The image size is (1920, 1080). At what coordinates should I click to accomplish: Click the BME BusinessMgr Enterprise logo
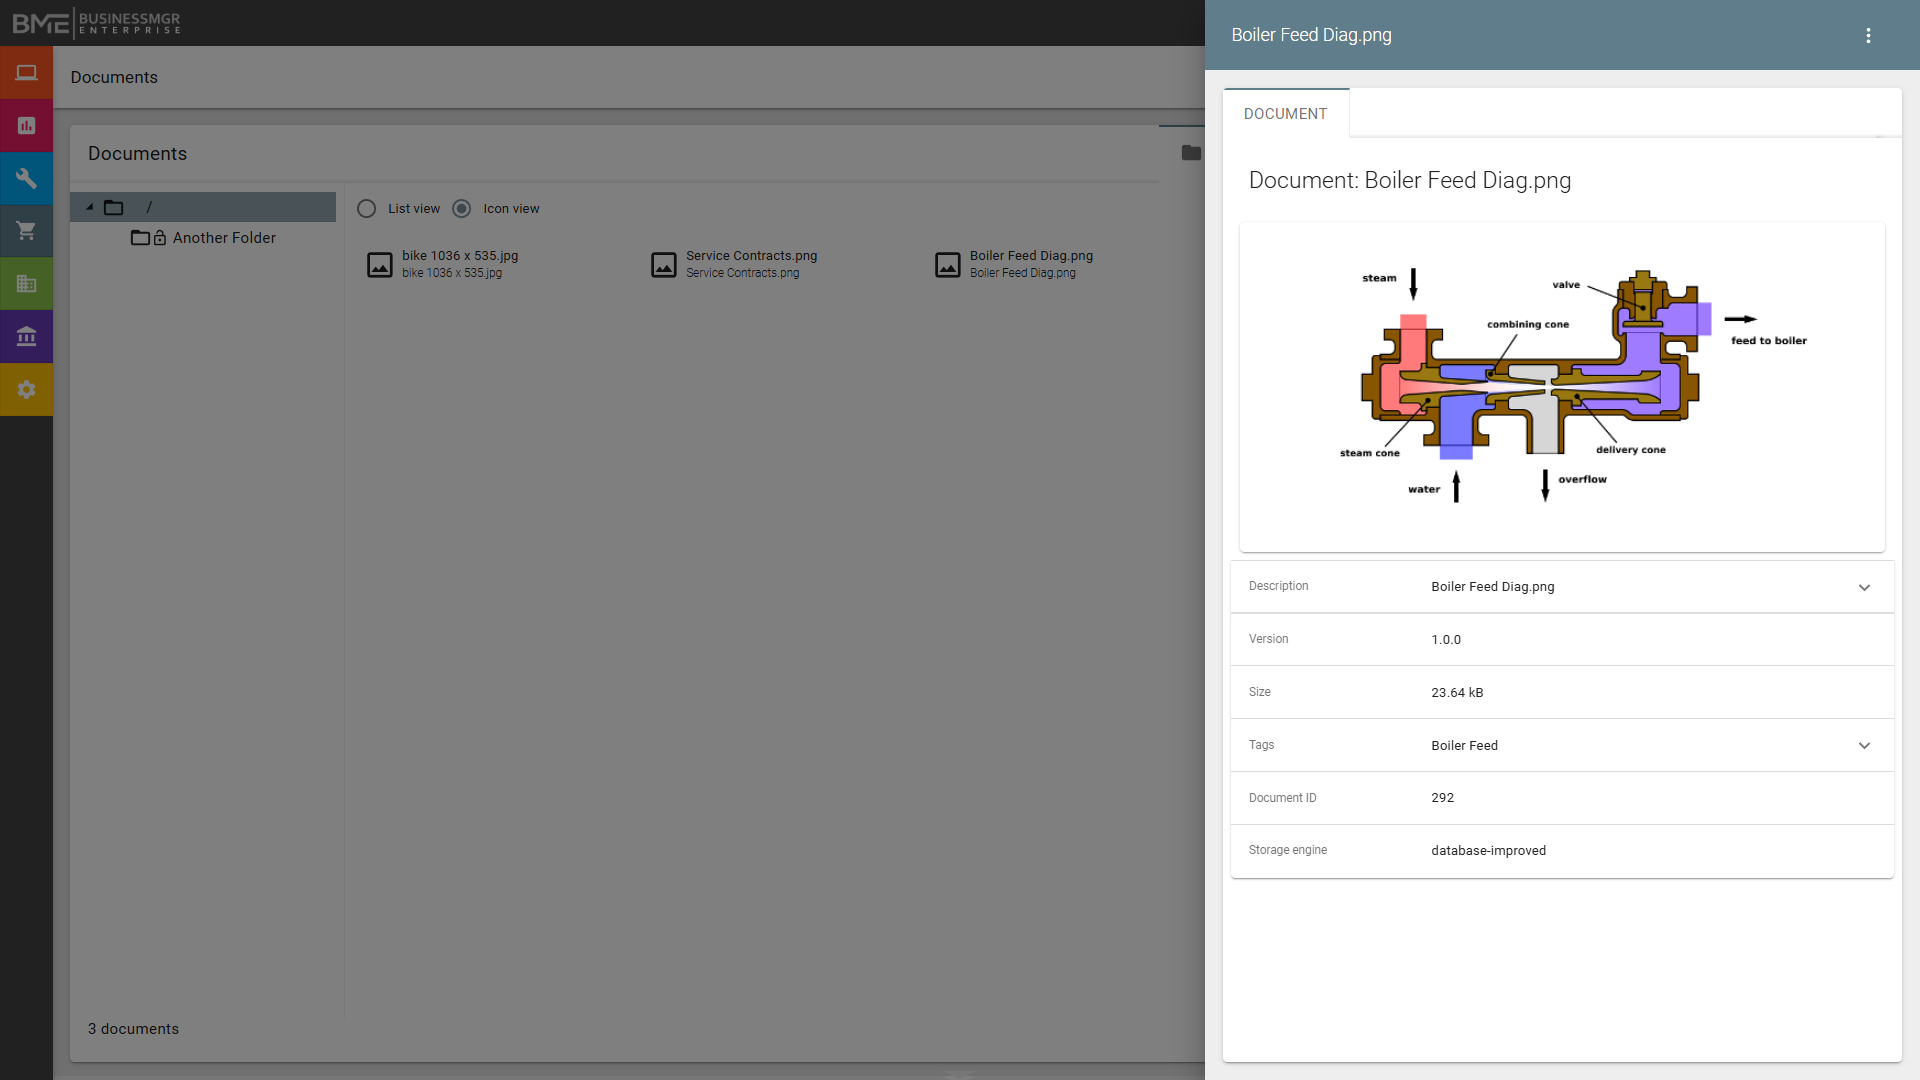pos(96,22)
